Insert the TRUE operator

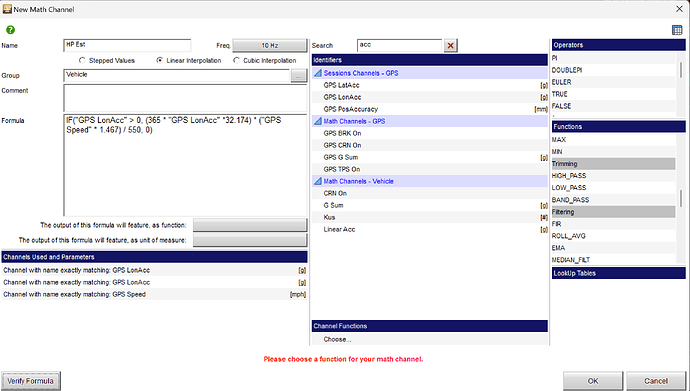[x=613, y=94]
